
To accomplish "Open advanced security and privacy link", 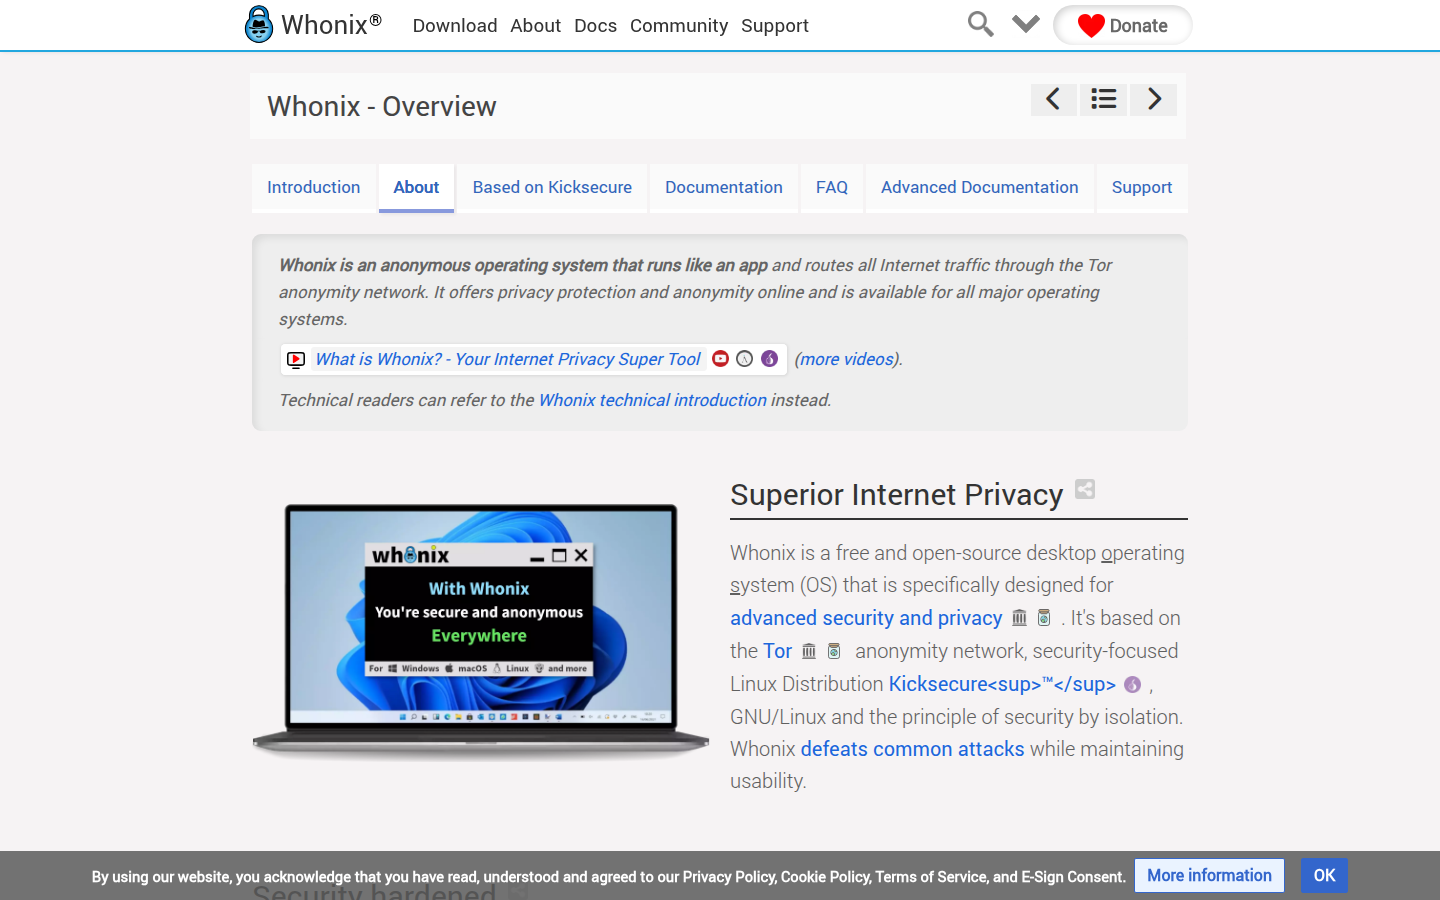I will (866, 618).
